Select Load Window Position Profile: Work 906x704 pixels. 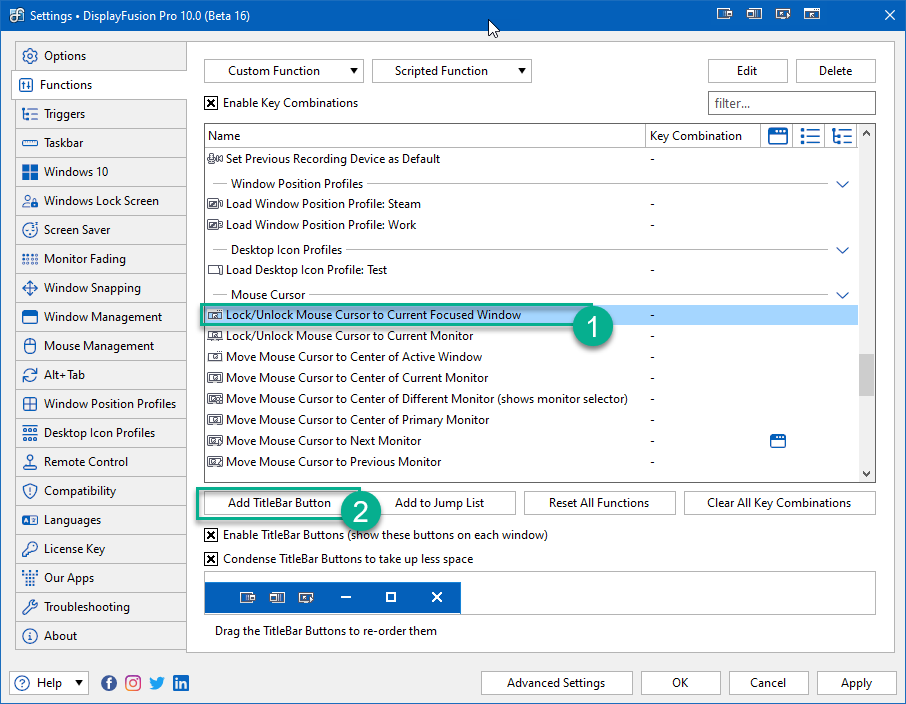[531, 225]
